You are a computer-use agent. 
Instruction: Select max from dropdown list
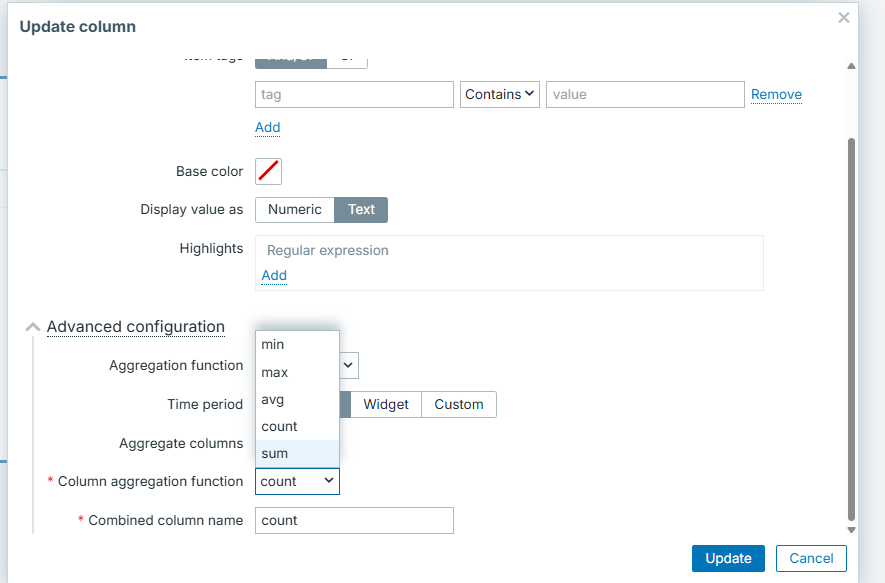coord(296,372)
